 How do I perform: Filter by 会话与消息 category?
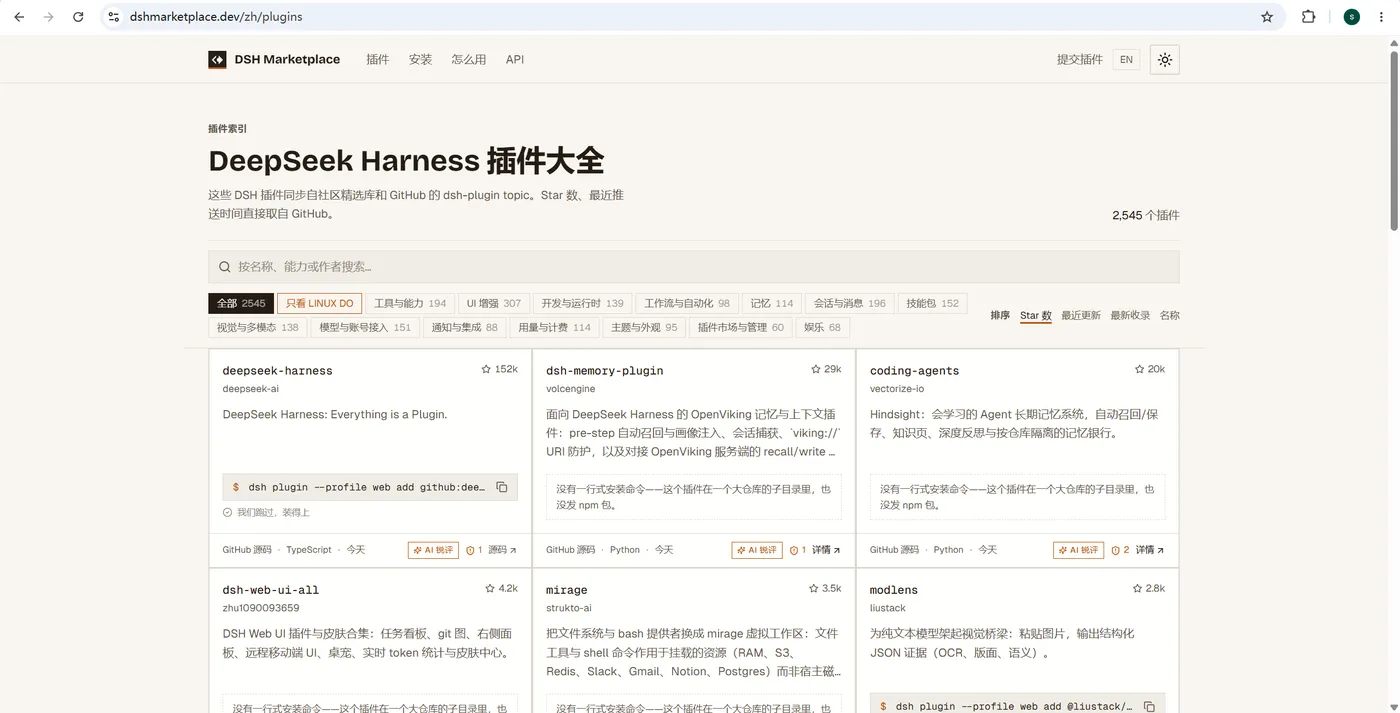(x=849, y=303)
